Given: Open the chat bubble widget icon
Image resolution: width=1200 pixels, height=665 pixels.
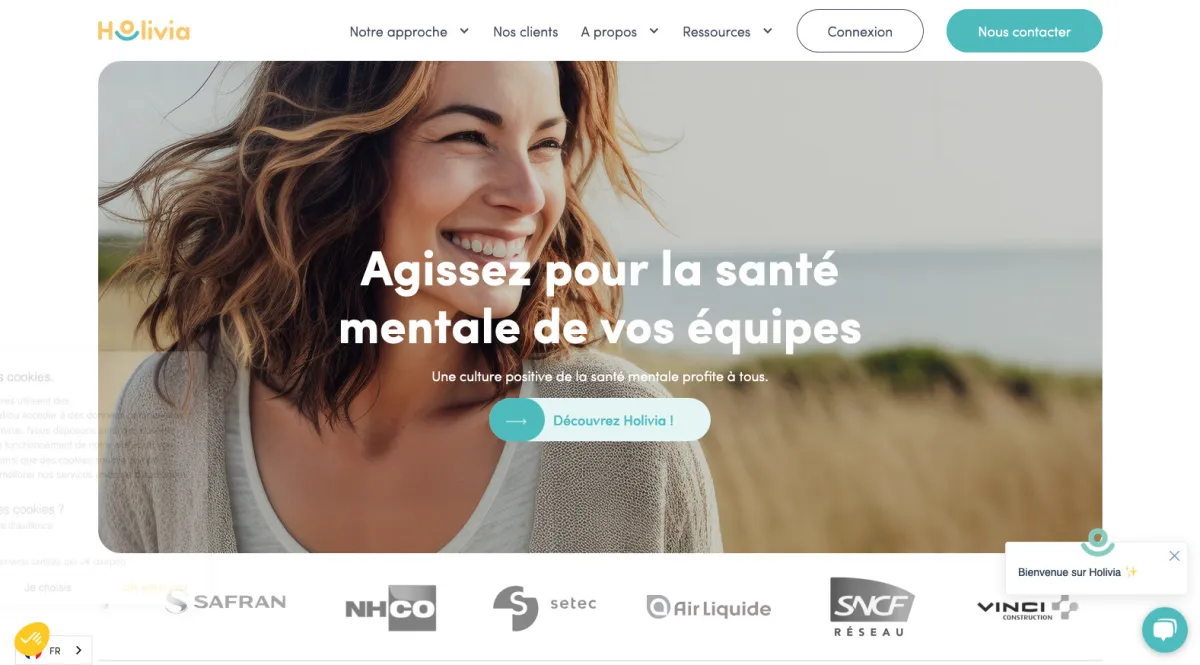Looking at the screenshot, I should click(1164, 629).
